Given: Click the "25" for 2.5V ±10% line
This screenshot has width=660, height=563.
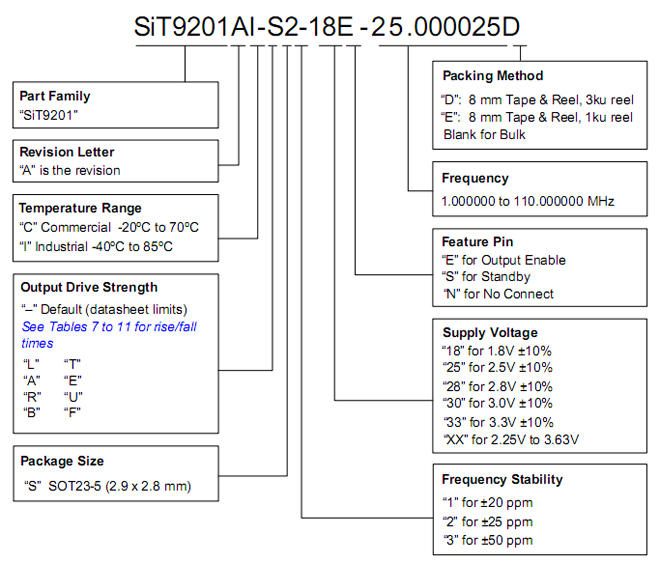Looking at the screenshot, I should tap(498, 367).
